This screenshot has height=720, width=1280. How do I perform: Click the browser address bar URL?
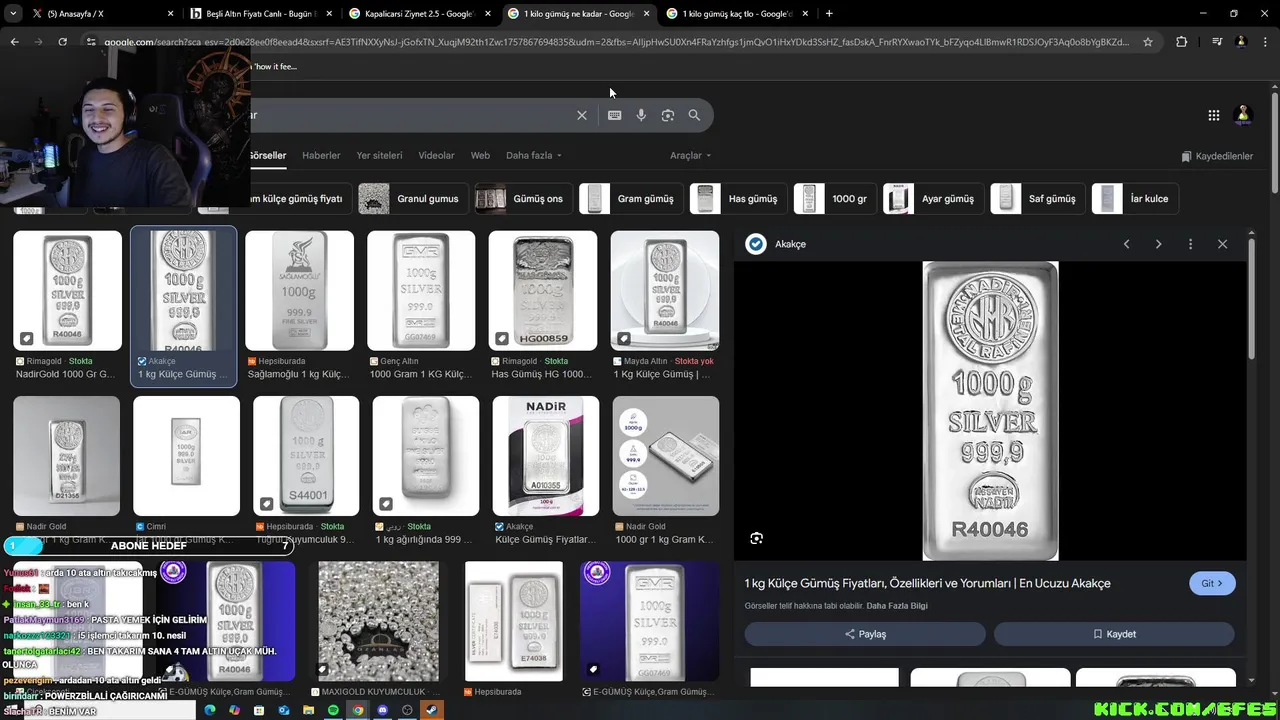tap(616, 42)
